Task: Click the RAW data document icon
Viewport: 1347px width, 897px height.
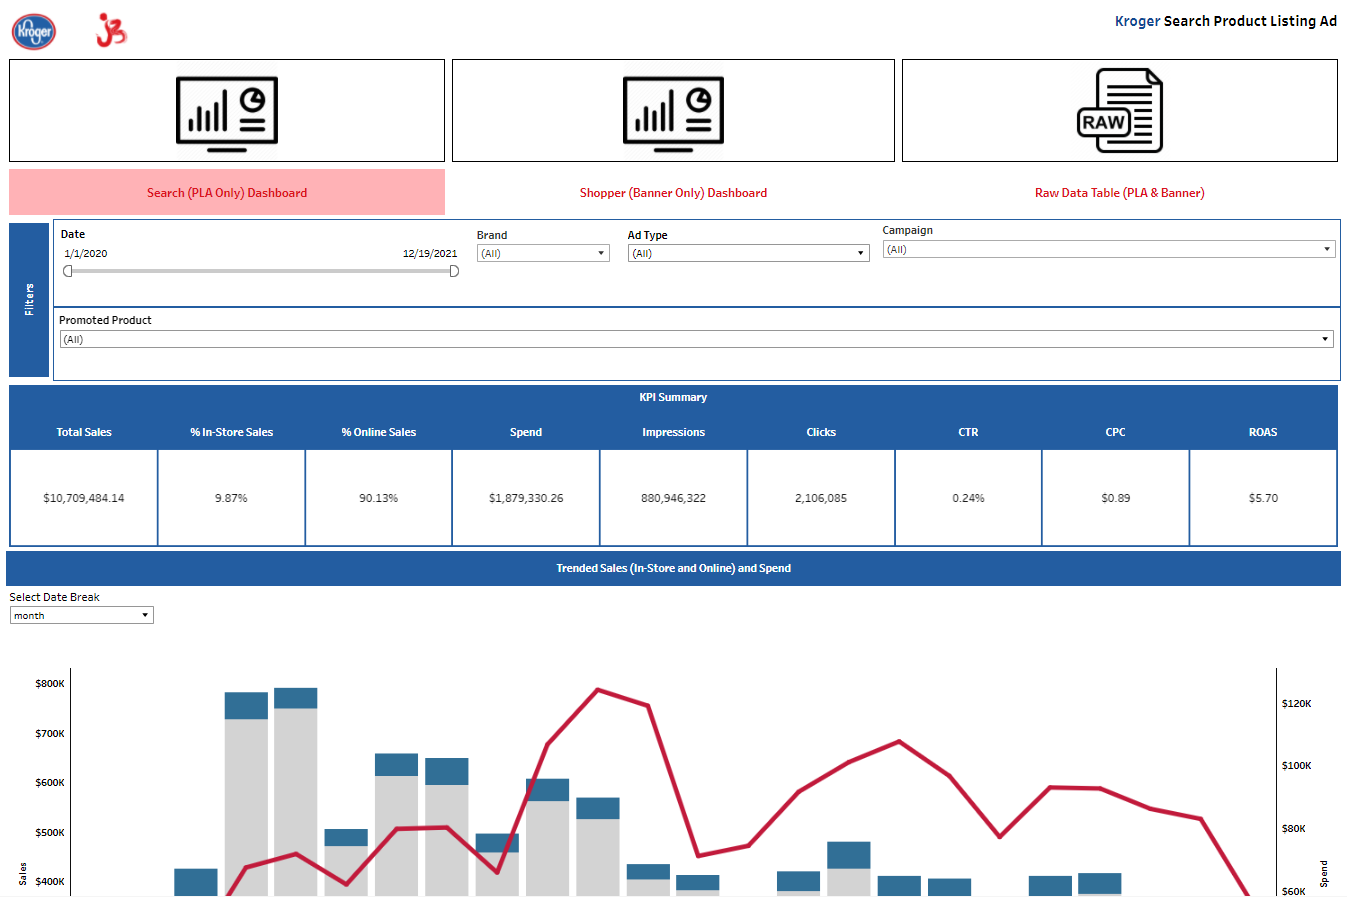Action: [x=1118, y=110]
